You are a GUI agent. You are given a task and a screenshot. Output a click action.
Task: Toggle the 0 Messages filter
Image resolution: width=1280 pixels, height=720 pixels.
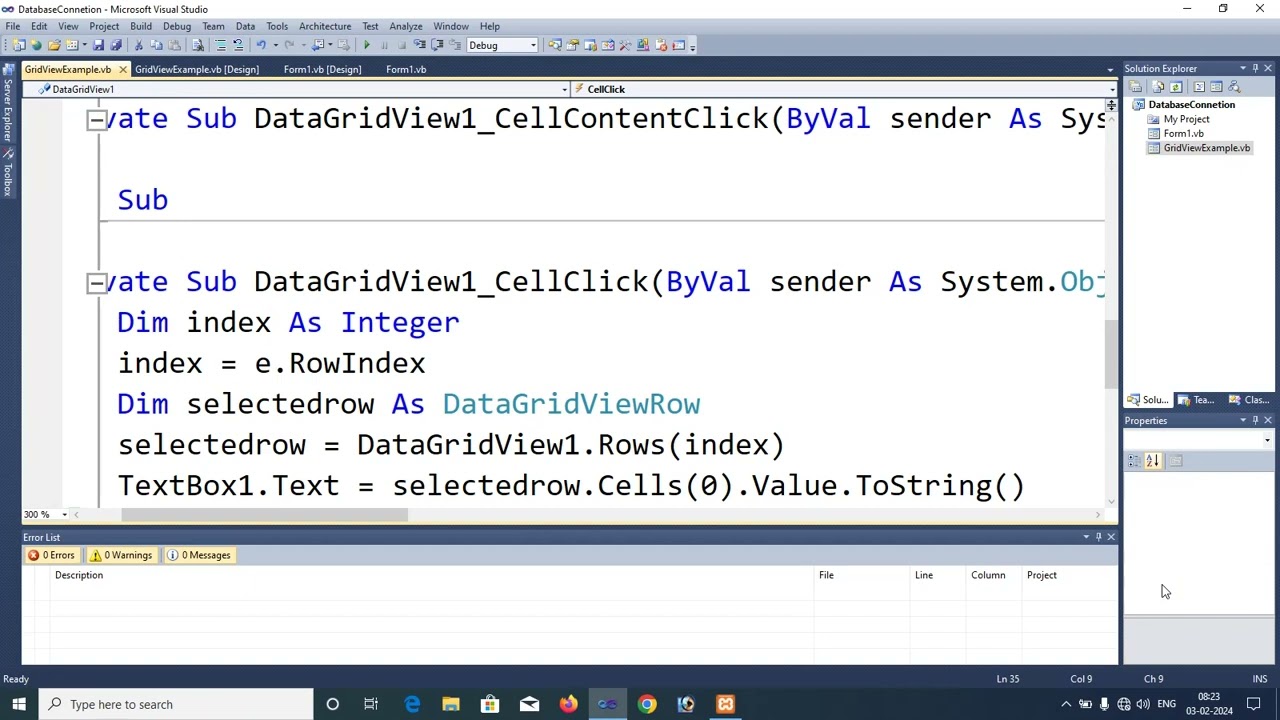point(198,555)
